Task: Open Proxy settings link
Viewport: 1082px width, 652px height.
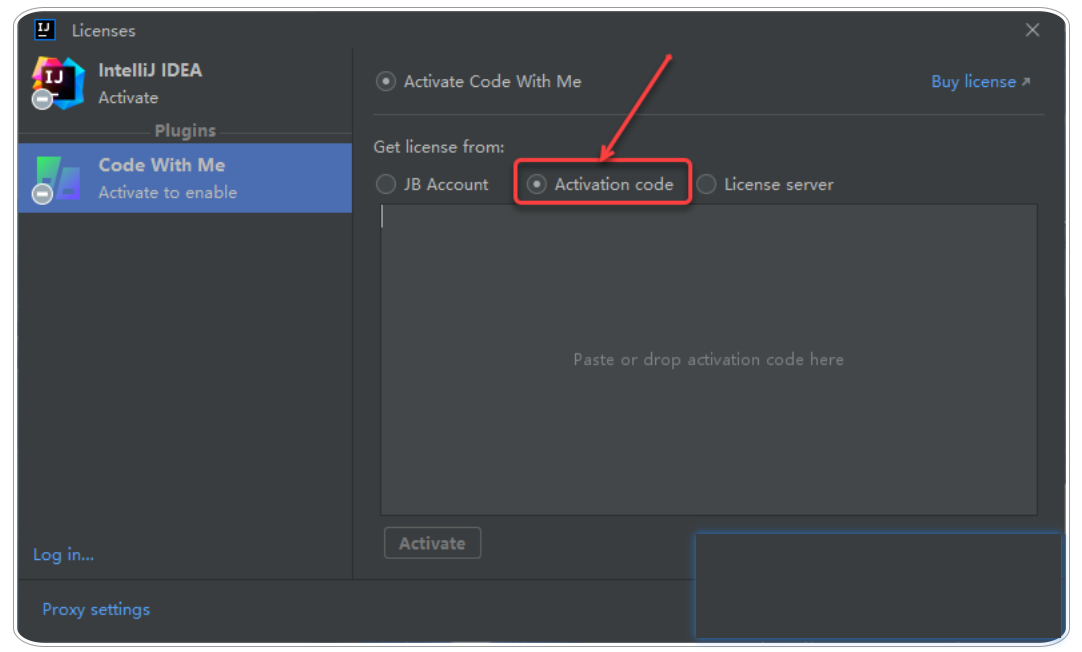Action: tap(96, 609)
